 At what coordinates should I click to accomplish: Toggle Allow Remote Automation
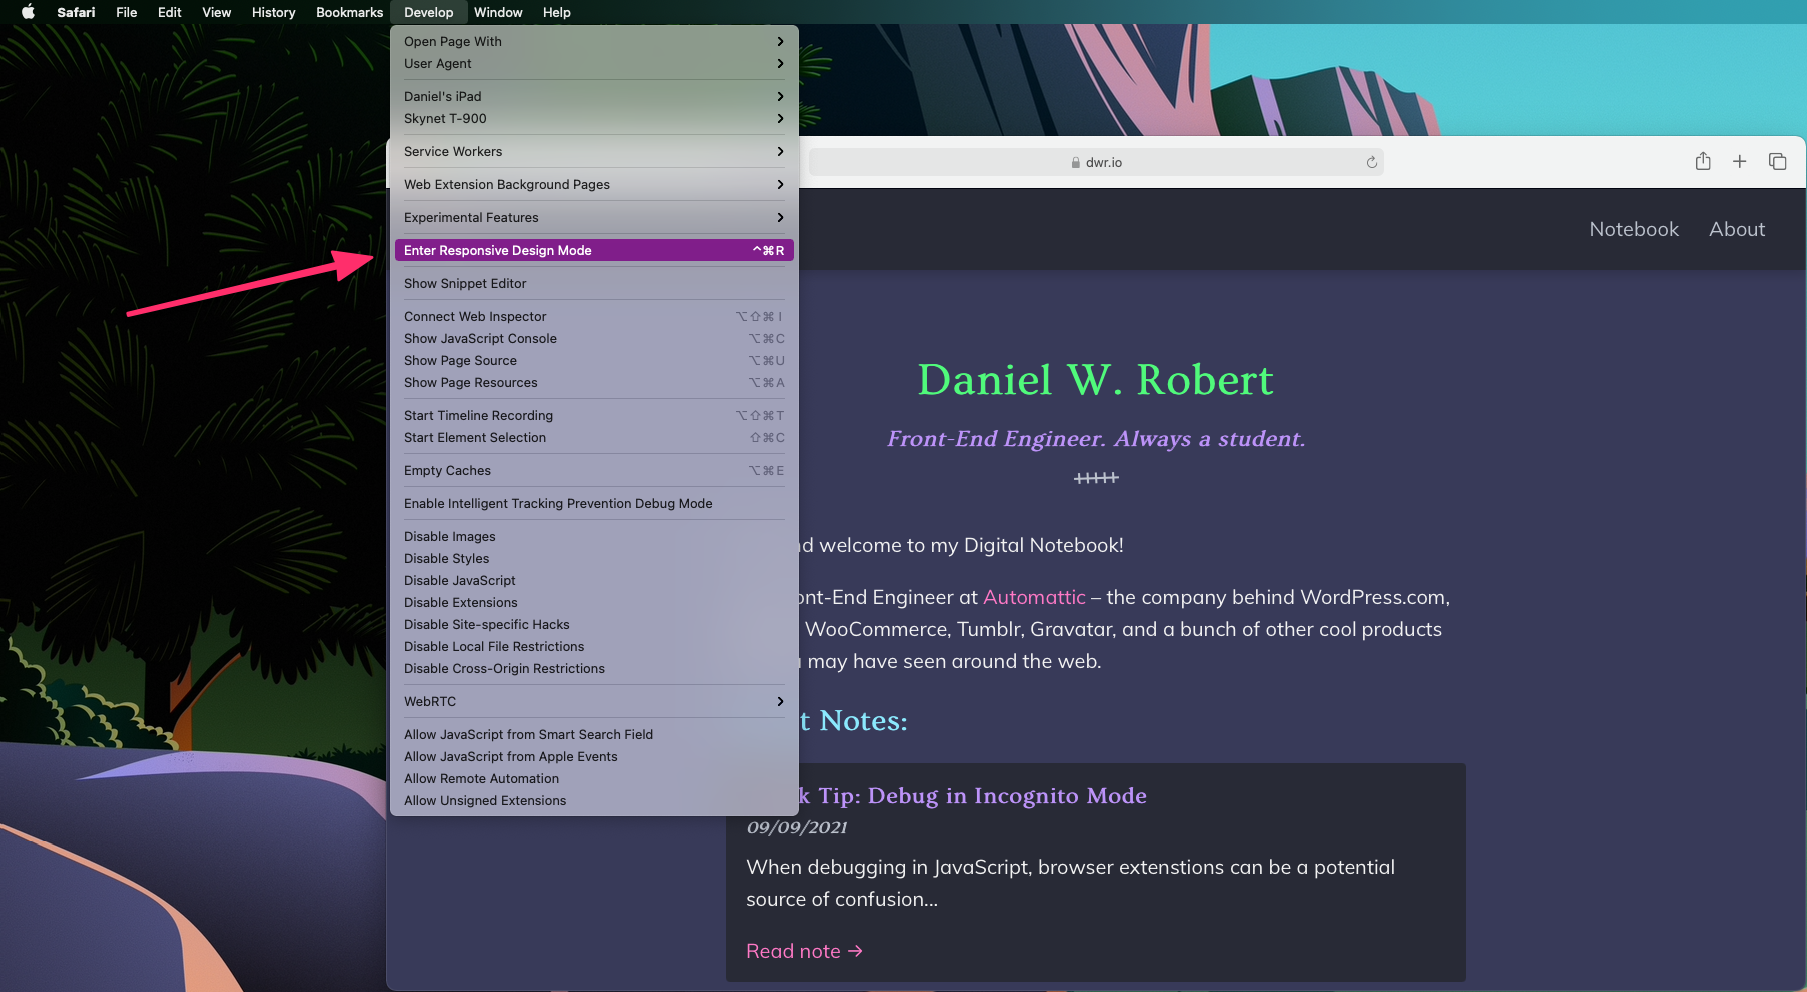[x=594, y=778]
